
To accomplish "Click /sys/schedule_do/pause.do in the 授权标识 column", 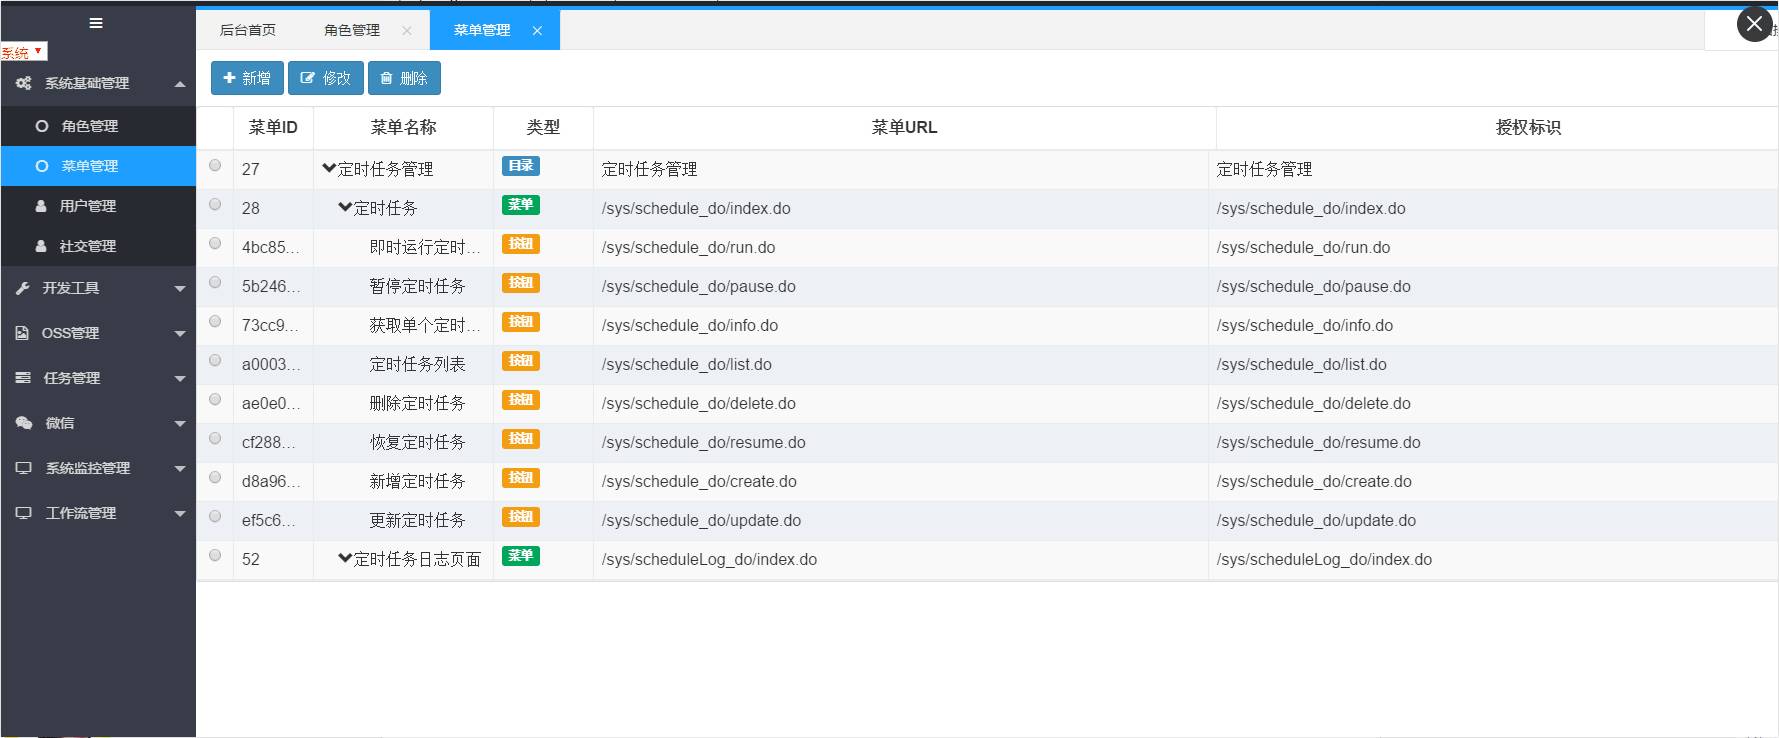I will click(x=1314, y=286).
